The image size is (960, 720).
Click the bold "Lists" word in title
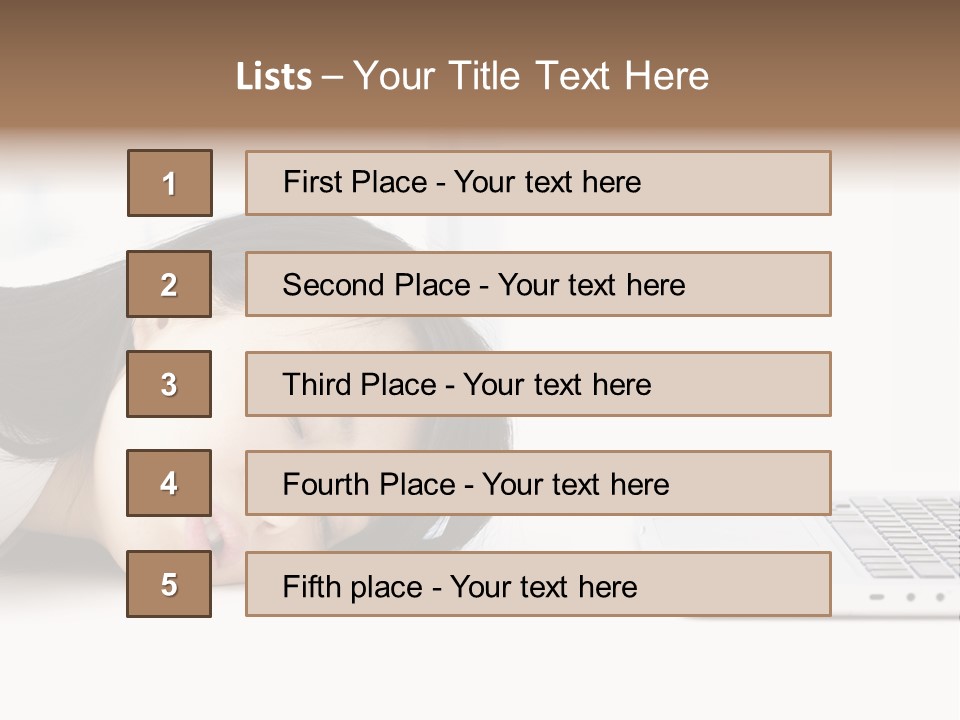[273, 77]
